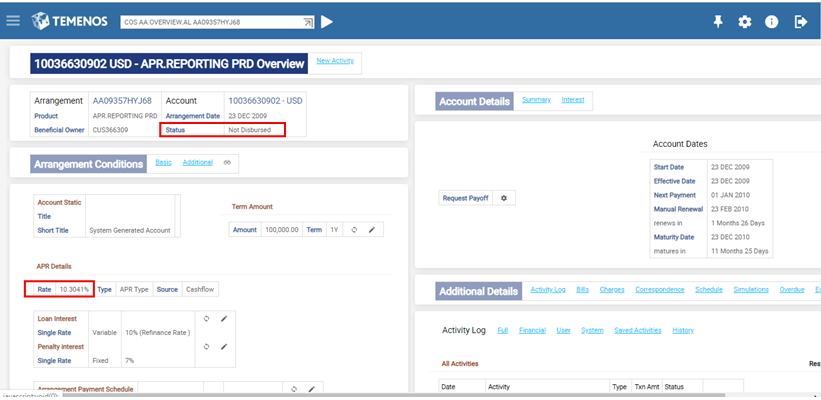Show Financial activities in Activity Log
821x400 pixels.
533,330
